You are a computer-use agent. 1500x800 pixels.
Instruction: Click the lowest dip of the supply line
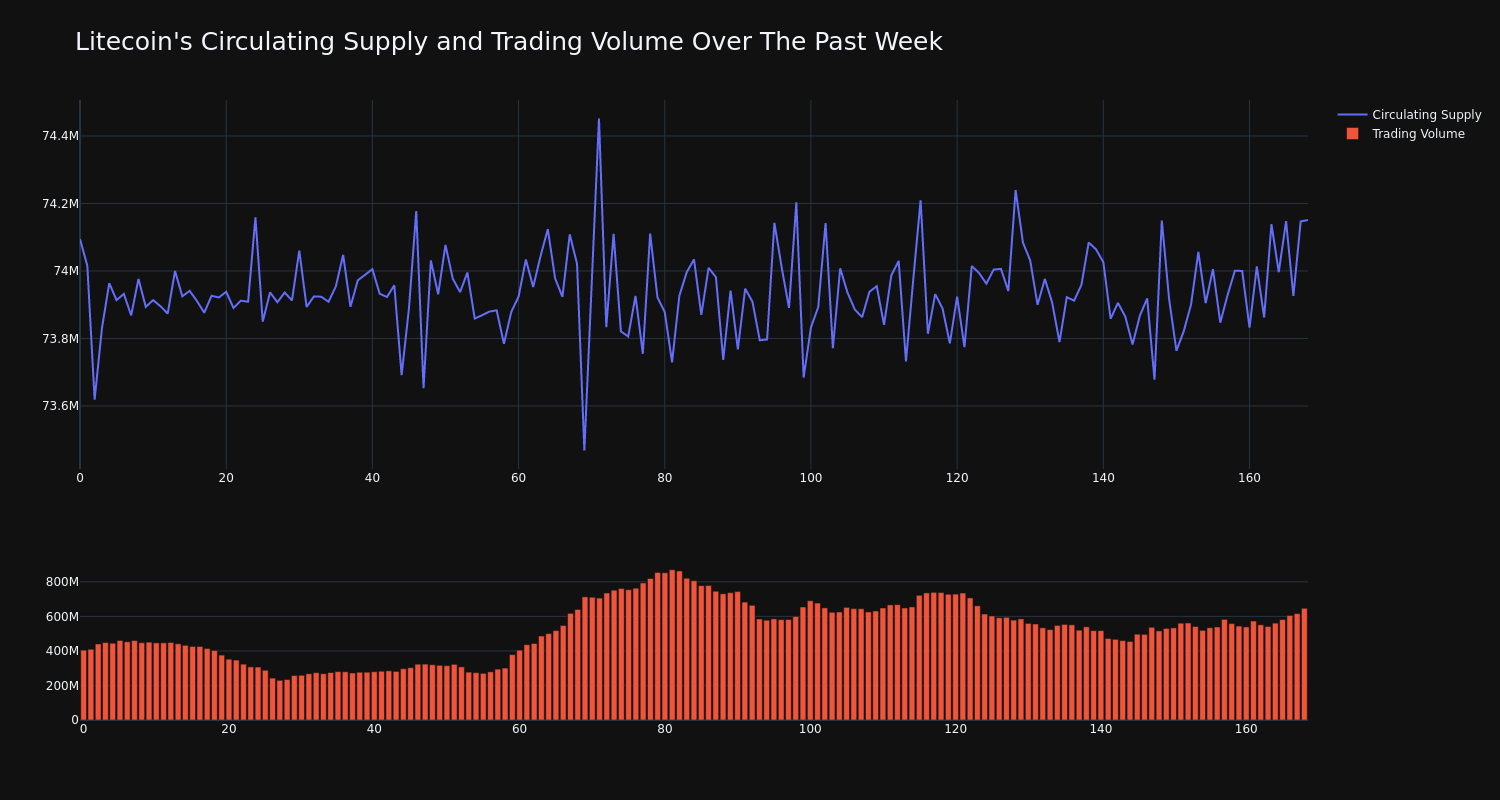[x=585, y=449]
